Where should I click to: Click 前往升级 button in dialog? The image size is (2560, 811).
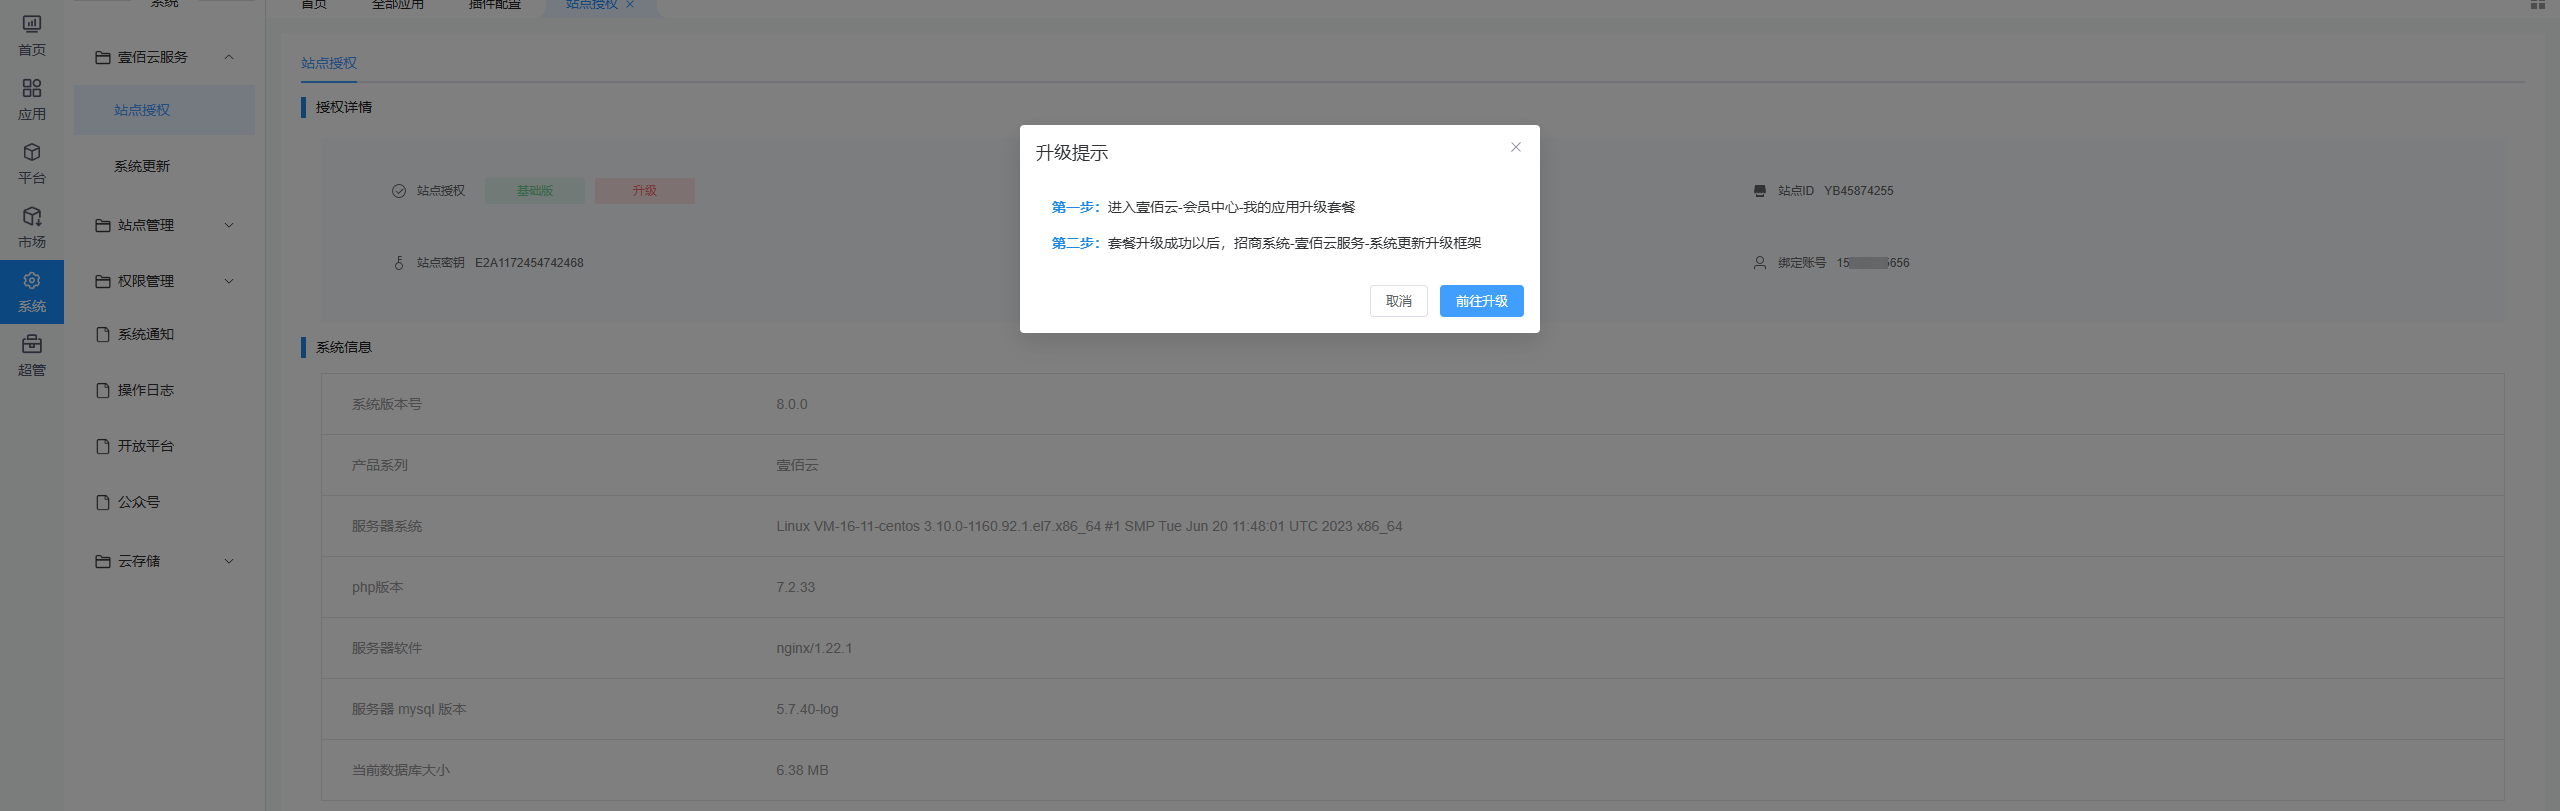1481,301
